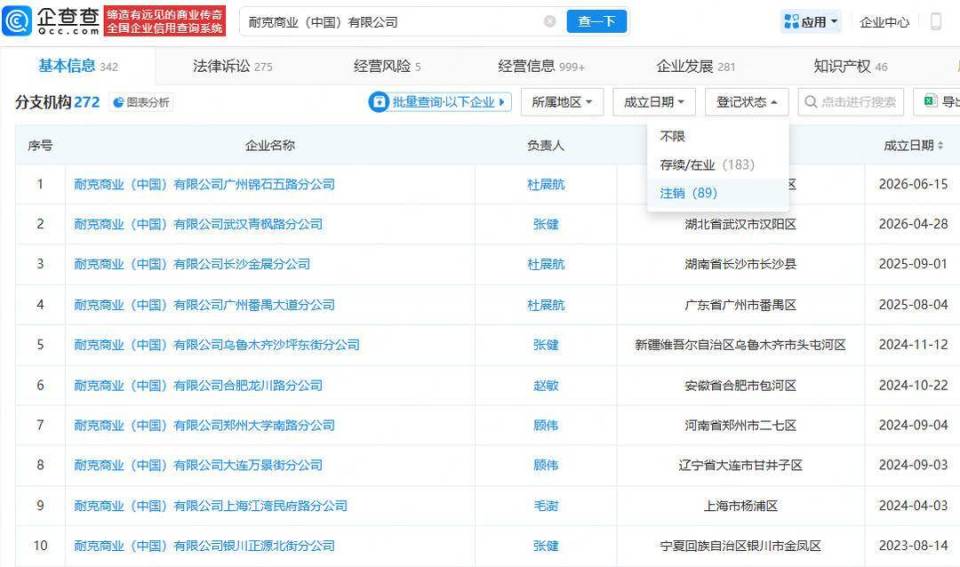
Task: Click date 2024-11-12 cell
Action: (913, 345)
